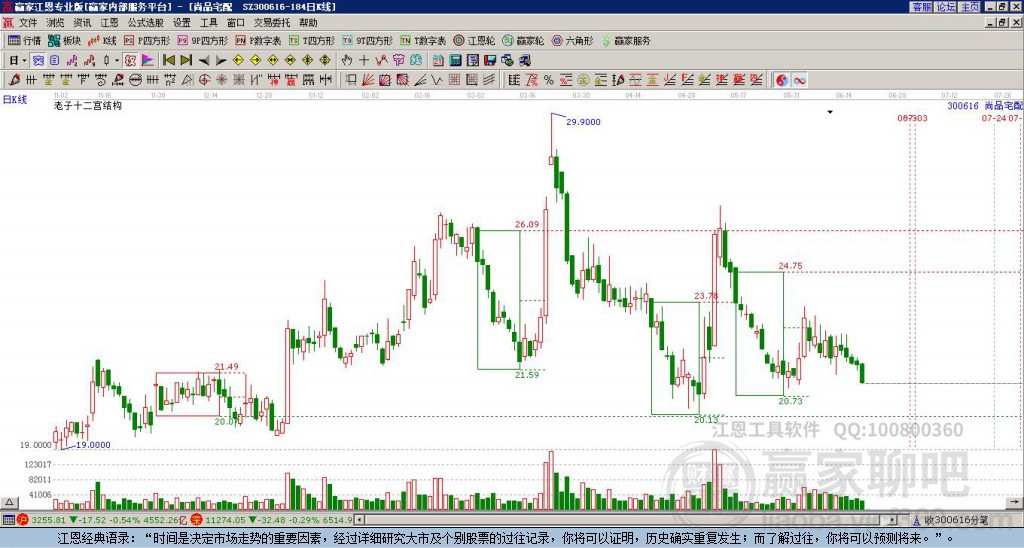
Task: Open the P数字表 tool
Action: 259,40
